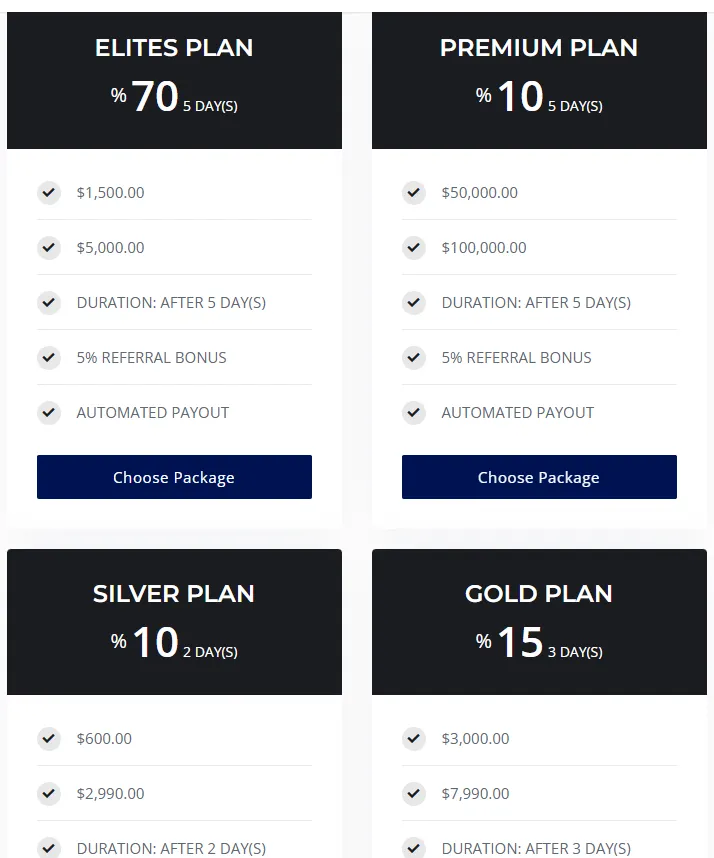
Task: Click the Gold Plan header title
Action: point(539,594)
